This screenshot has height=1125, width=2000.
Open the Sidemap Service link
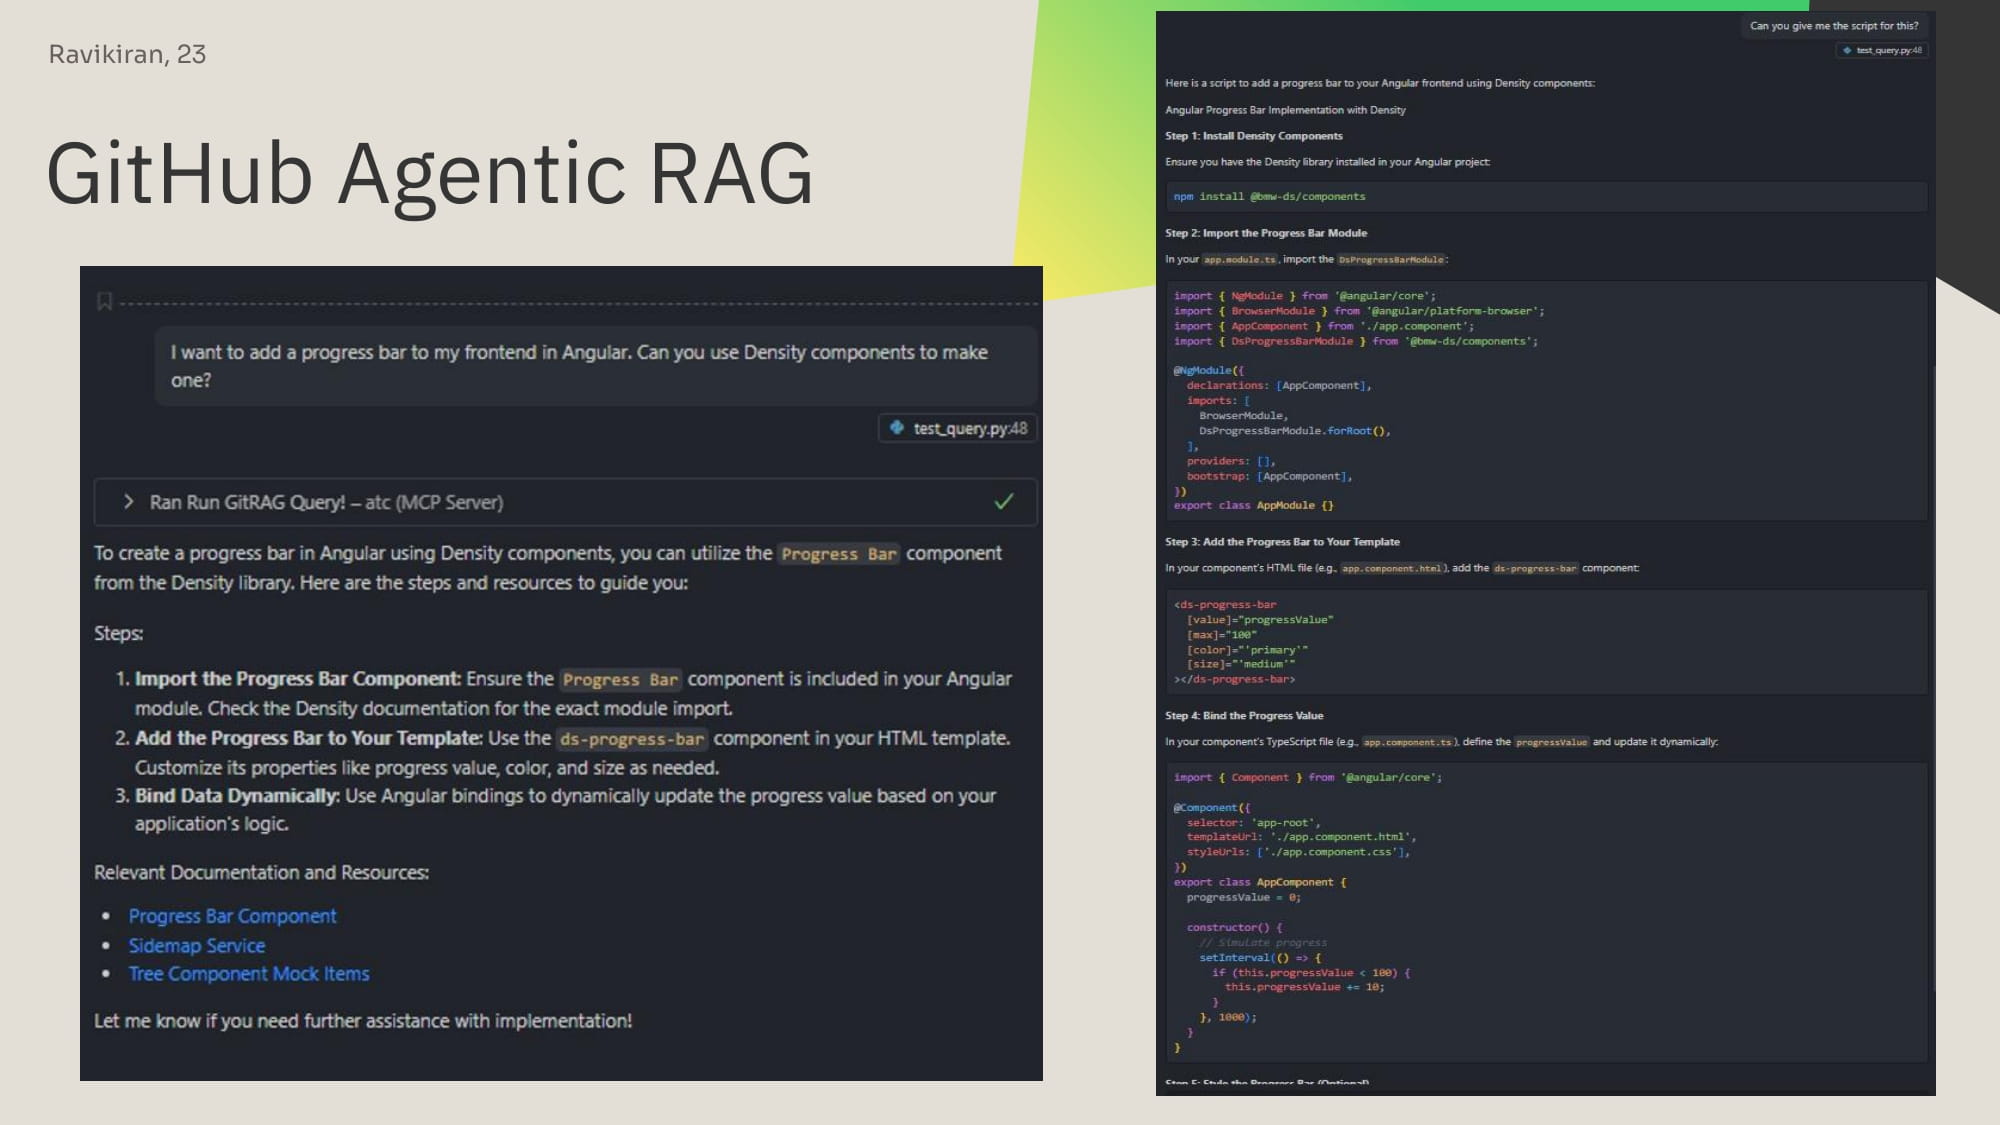click(x=197, y=945)
